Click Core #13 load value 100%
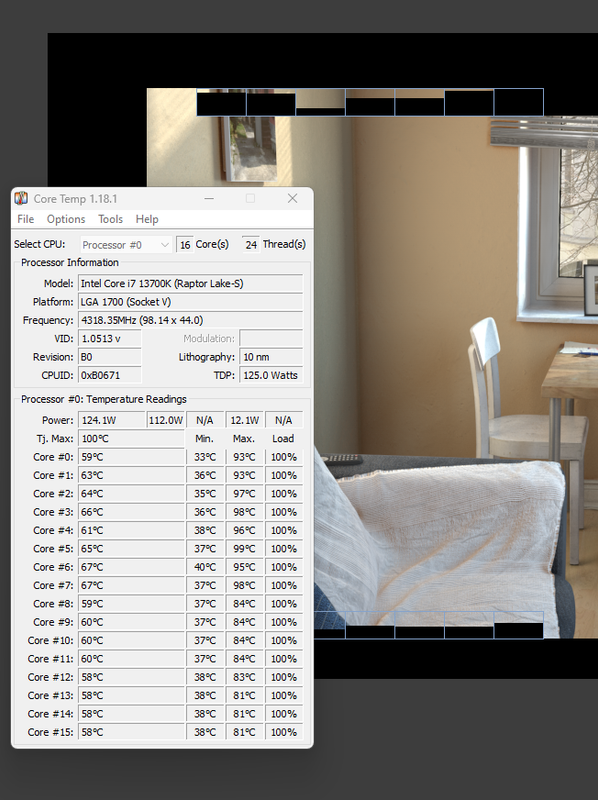The width and height of the screenshot is (598, 800). tap(284, 696)
